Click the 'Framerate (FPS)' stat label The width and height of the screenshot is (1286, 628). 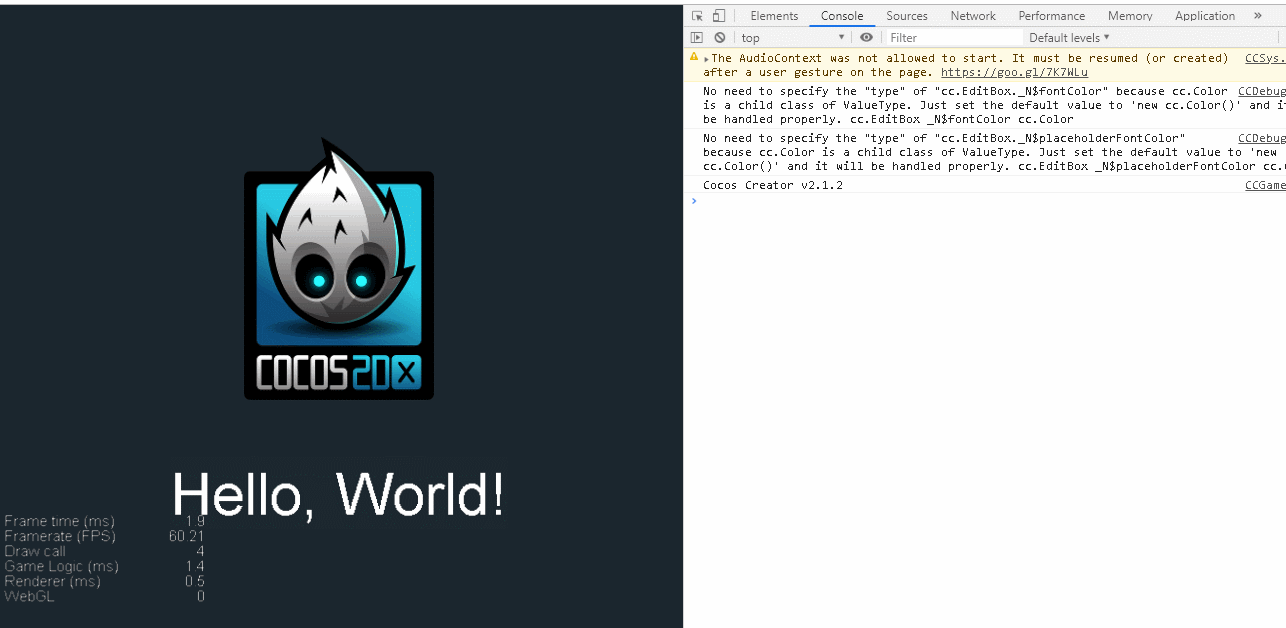60,536
